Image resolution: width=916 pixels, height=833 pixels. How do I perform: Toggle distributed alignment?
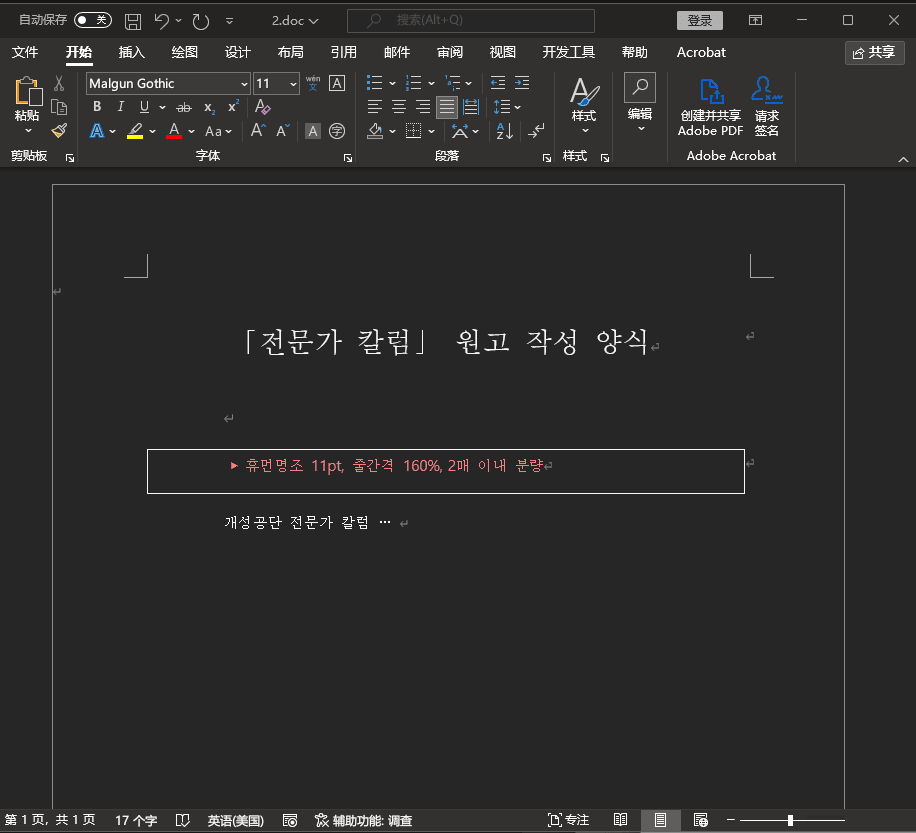[471, 107]
